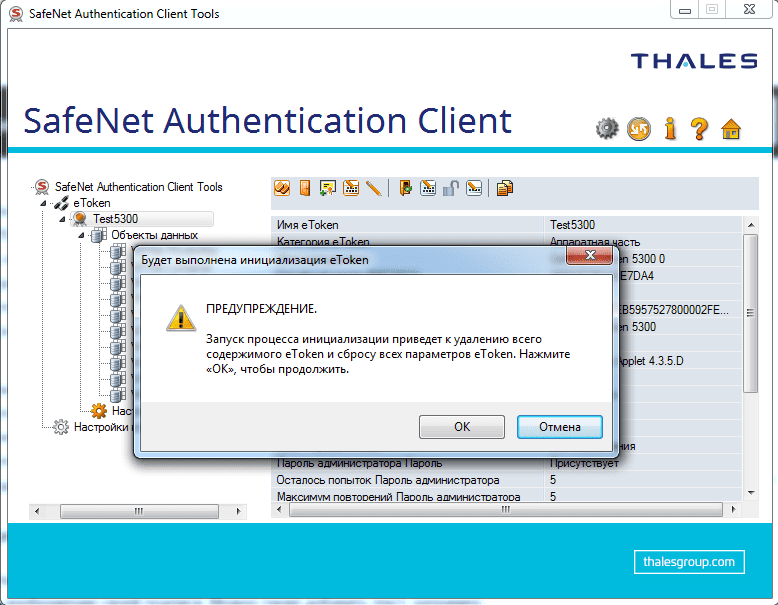Click the properties vertical scrollbar thumb

coord(751,313)
